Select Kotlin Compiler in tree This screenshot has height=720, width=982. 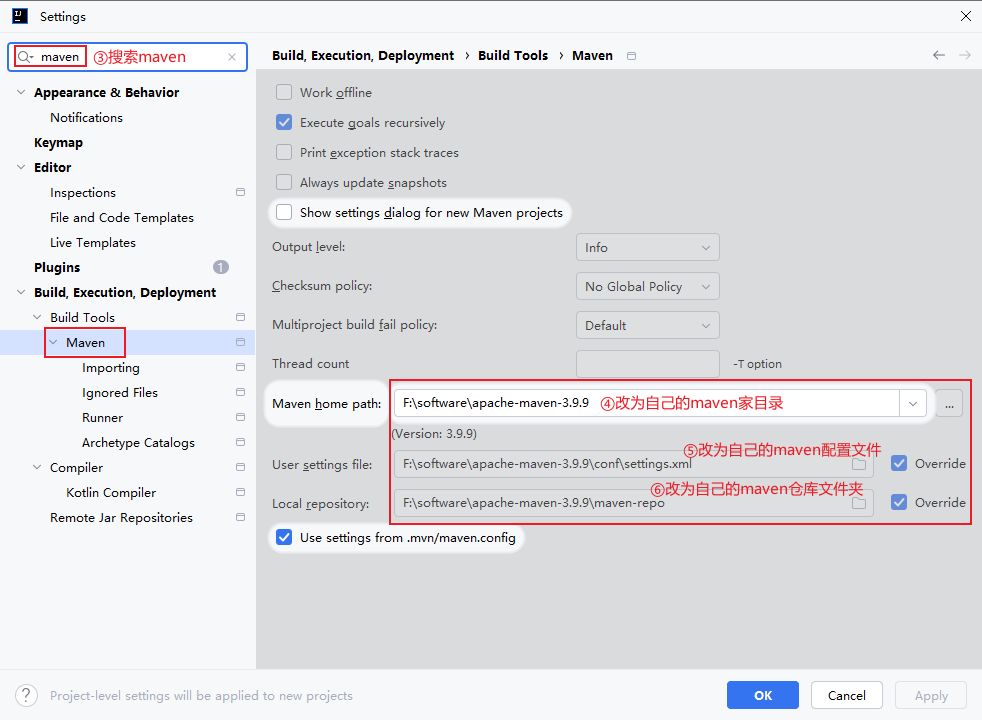point(111,493)
